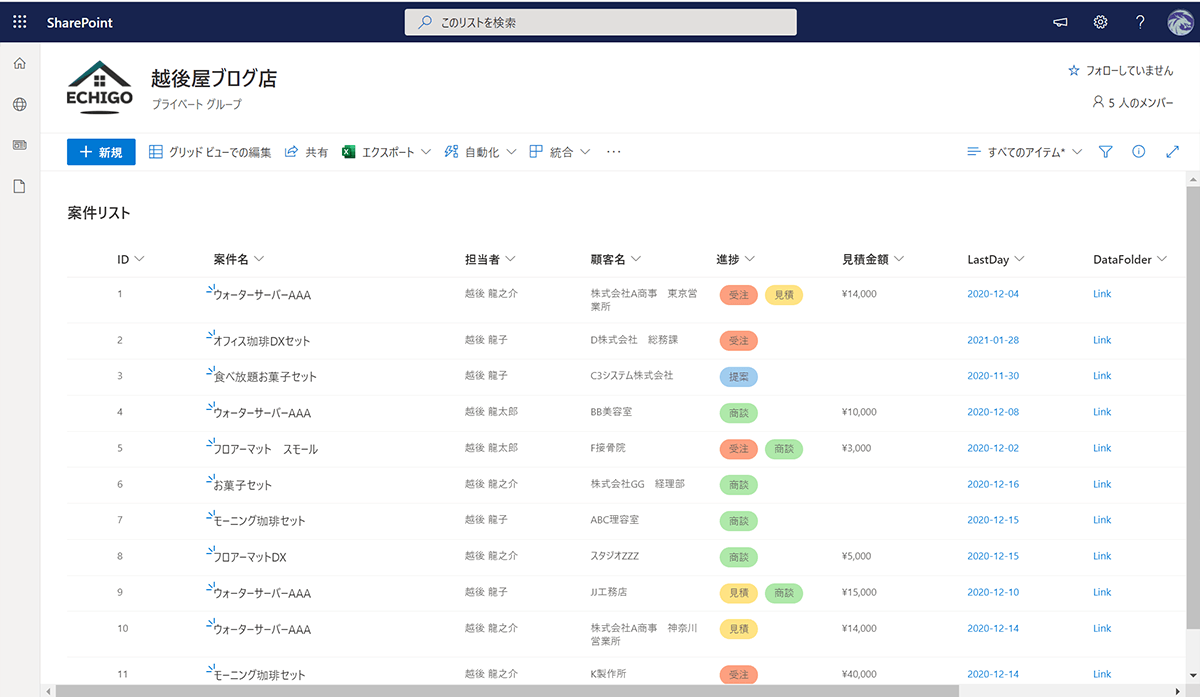Open the Help question mark icon
Viewport: 1200px width, 697px height.
point(1140,22)
